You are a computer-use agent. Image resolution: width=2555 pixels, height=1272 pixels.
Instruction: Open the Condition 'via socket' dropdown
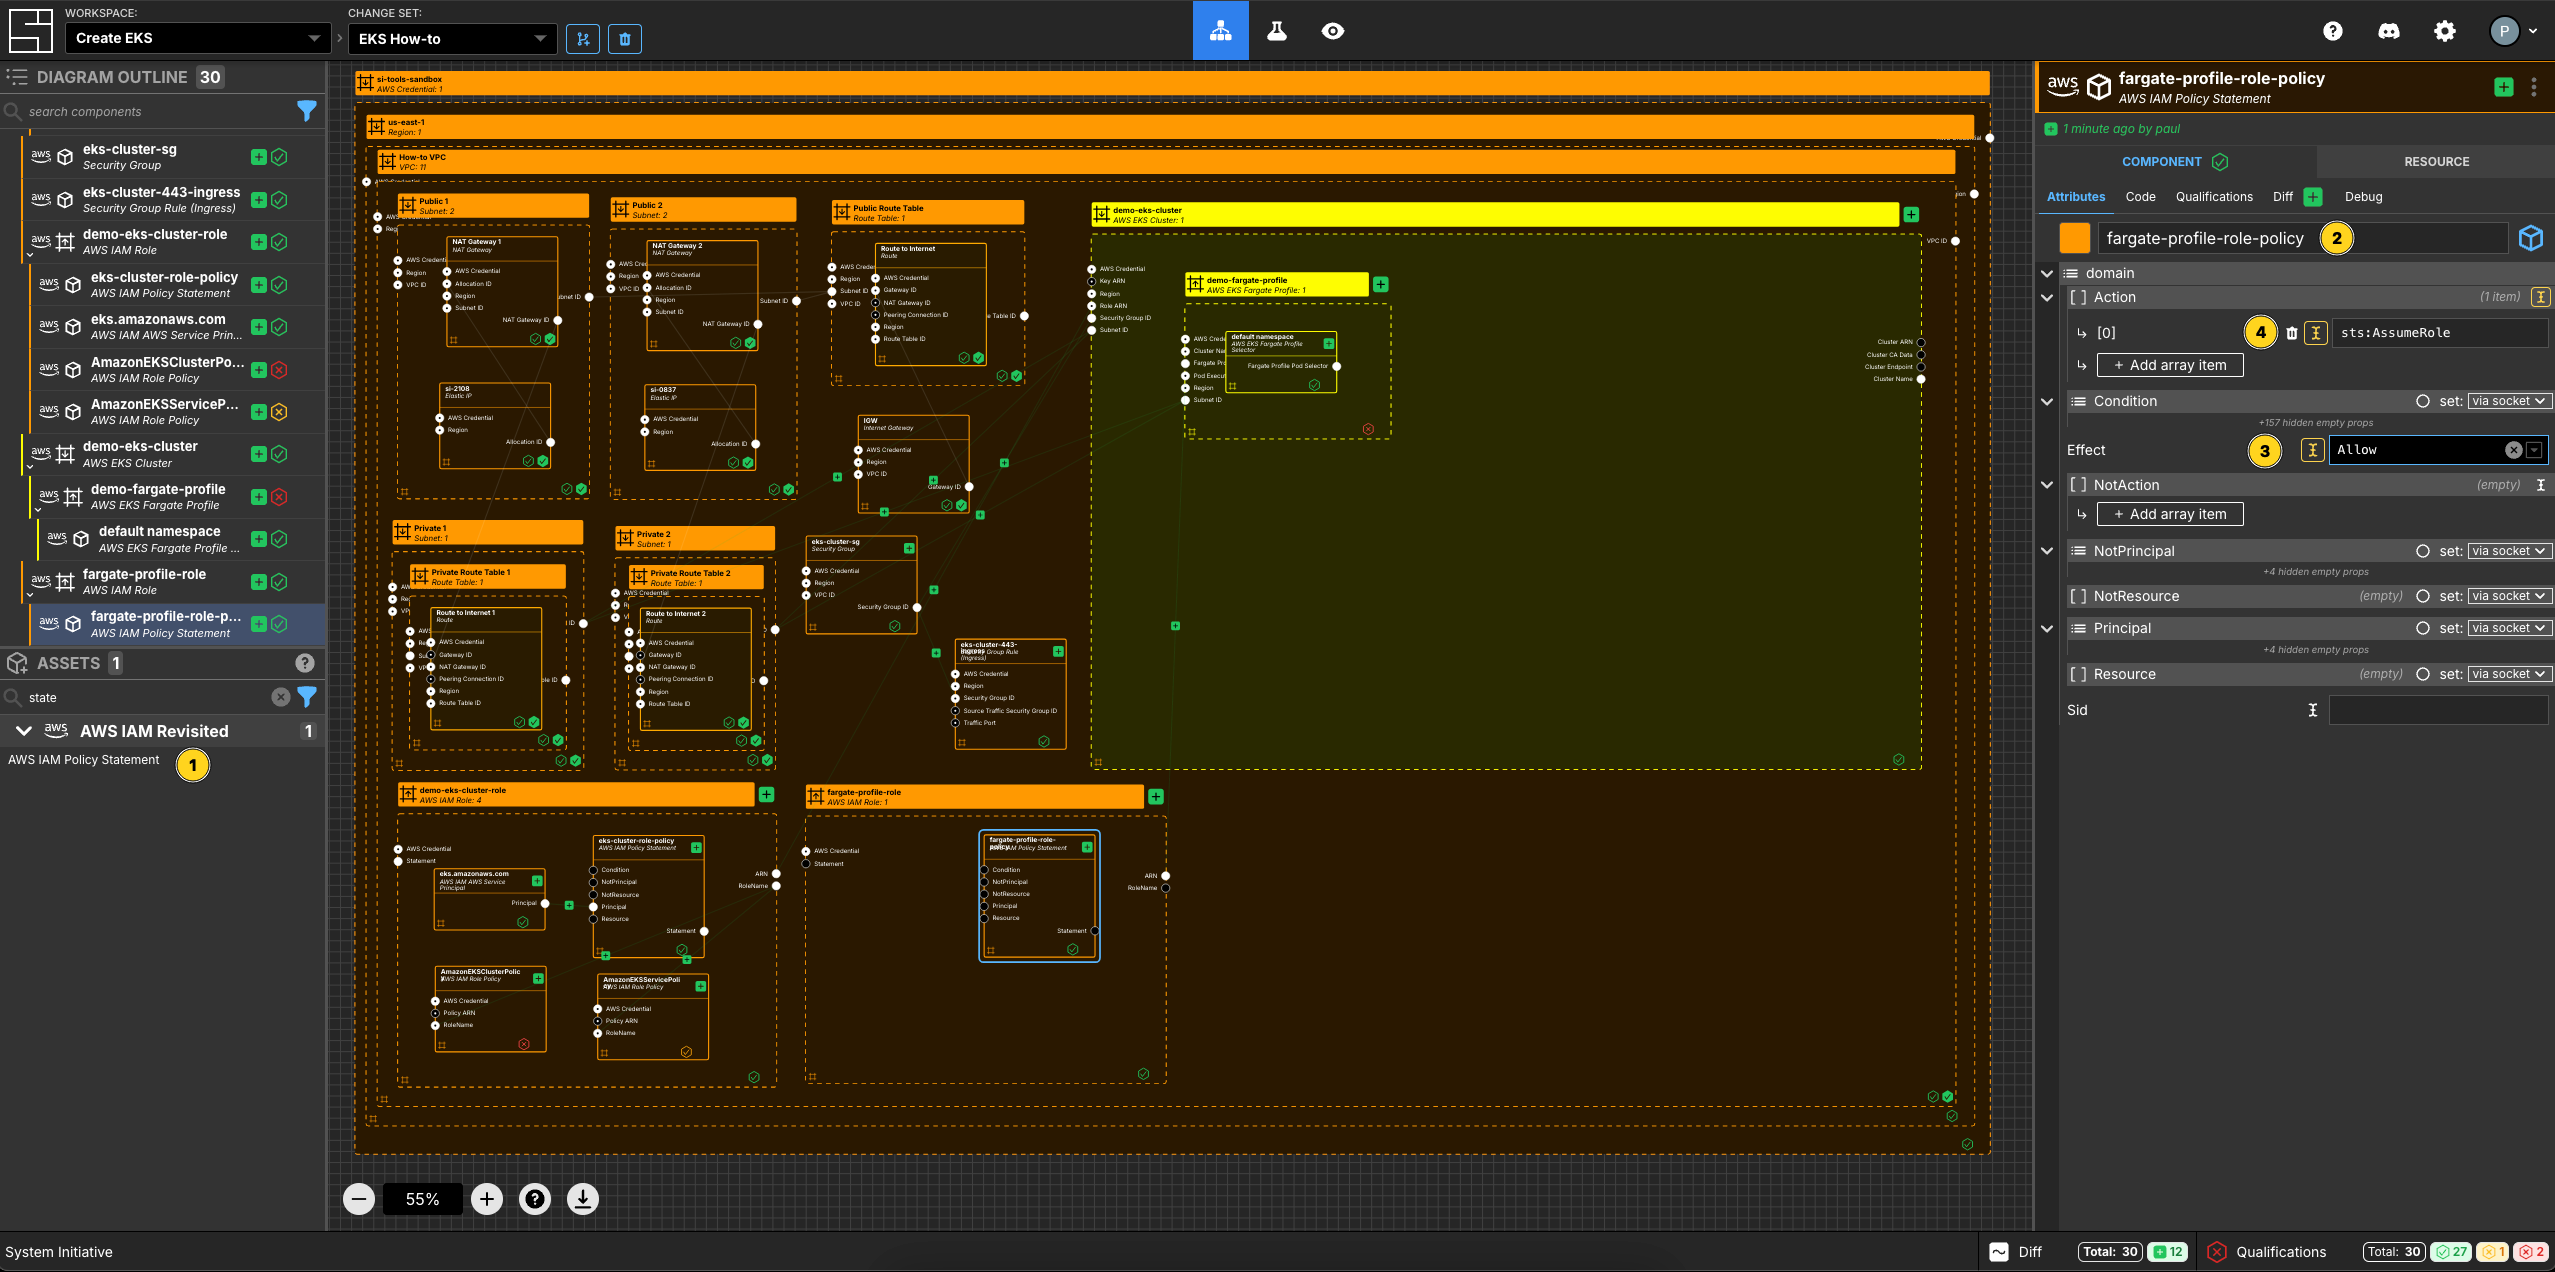pos(2509,401)
